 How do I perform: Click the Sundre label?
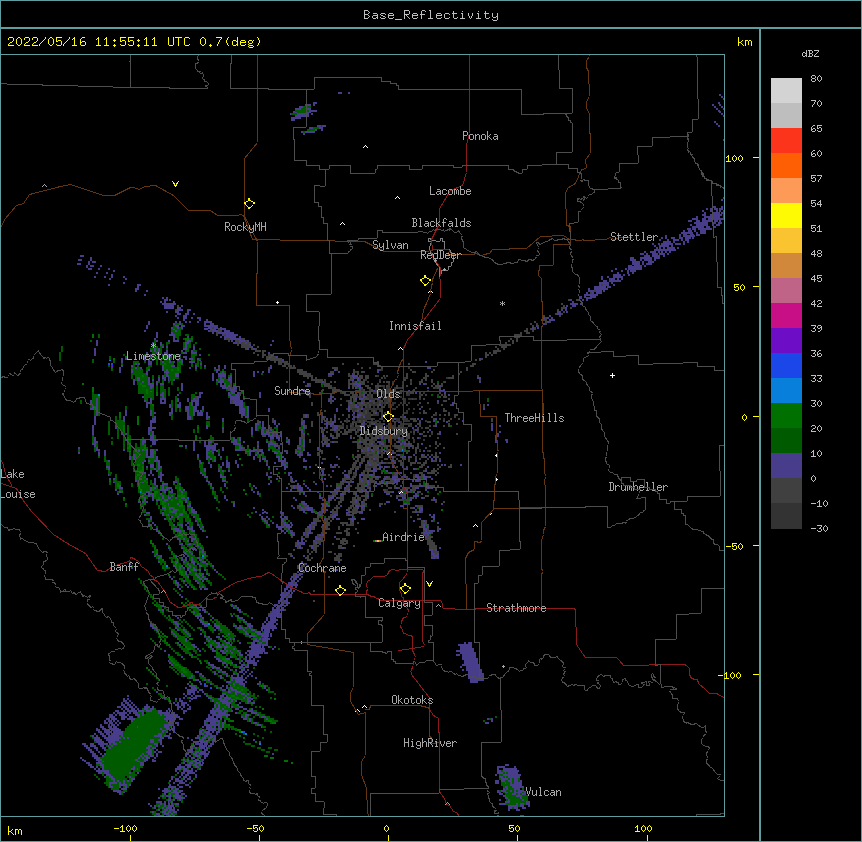(x=292, y=391)
